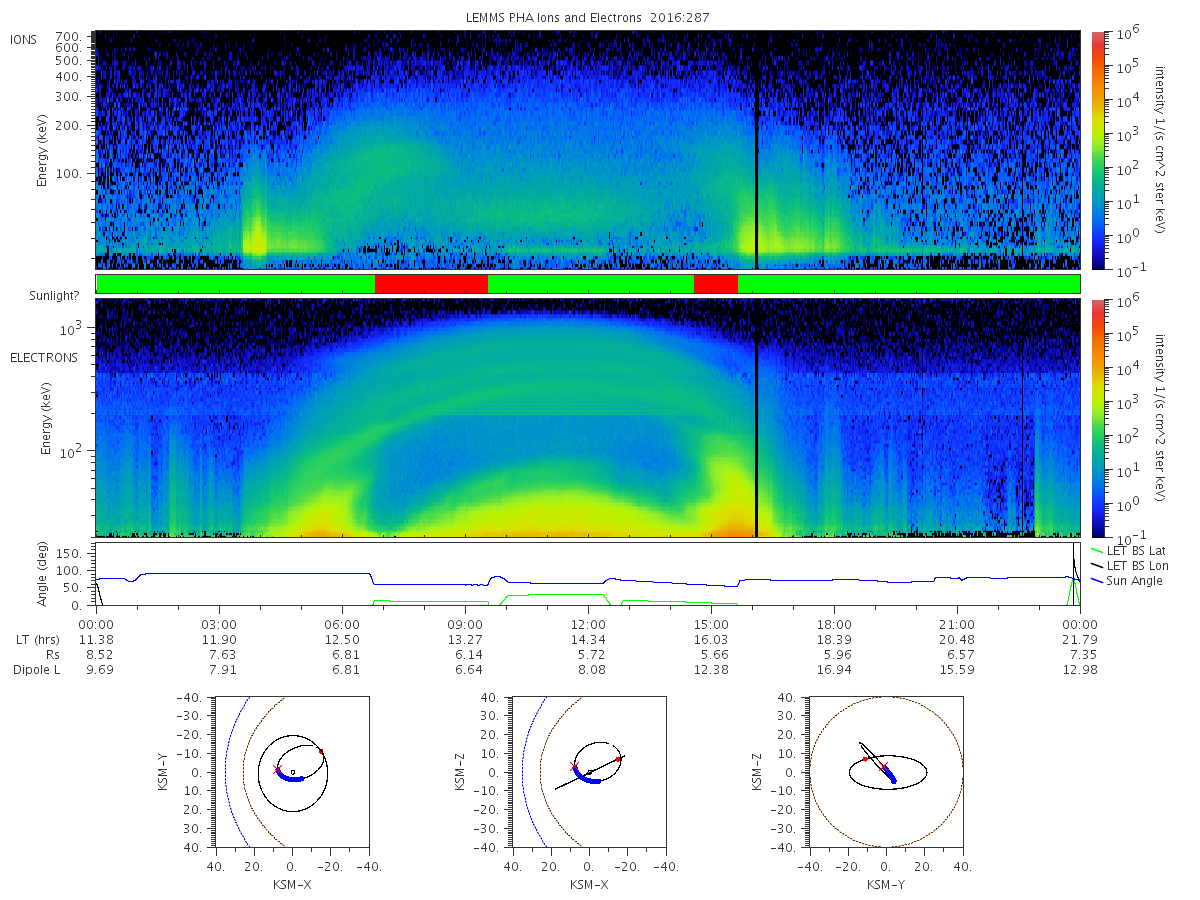Click the first red segment of sunlight bar
Screen dimensions: 1200x900
(x=431, y=284)
